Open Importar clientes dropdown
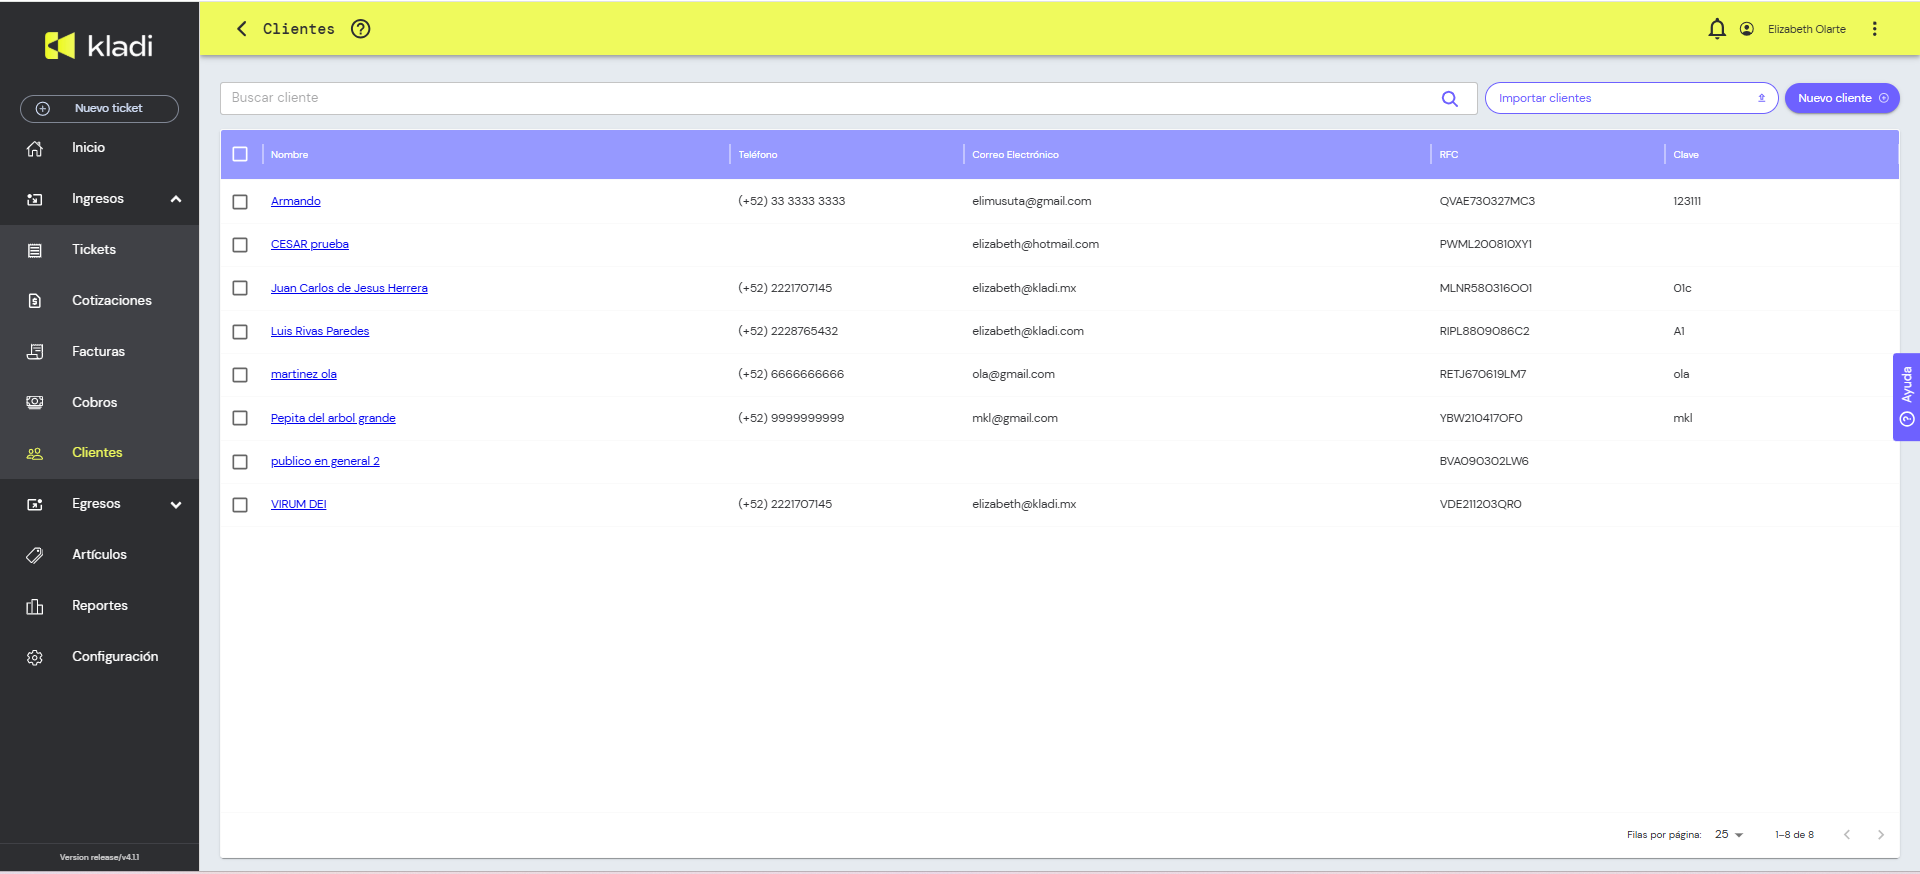The width and height of the screenshot is (1920, 874). 1631,98
